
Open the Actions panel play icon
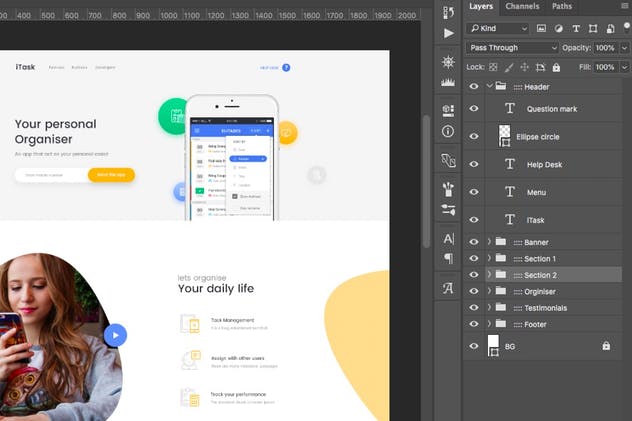(448, 33)
